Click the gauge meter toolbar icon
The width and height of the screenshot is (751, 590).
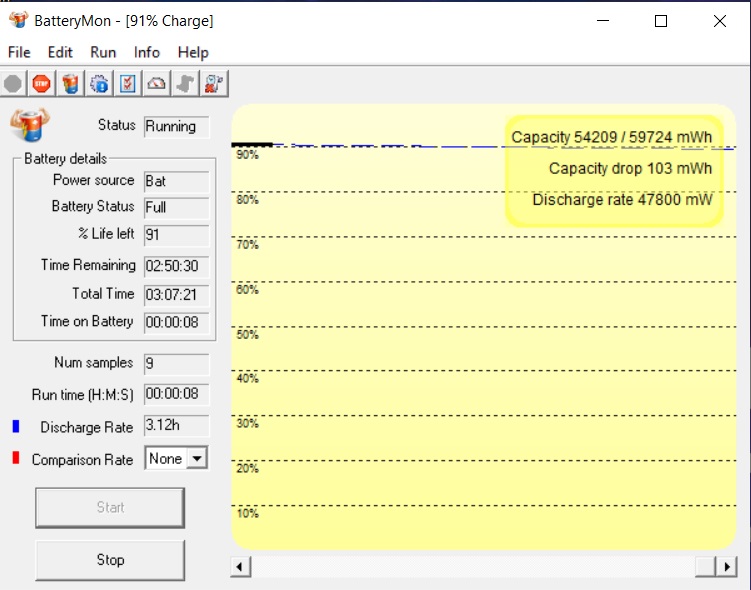(157, 84)
